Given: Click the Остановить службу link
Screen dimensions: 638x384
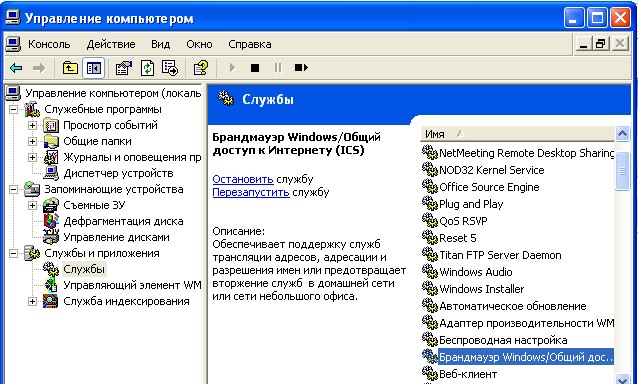Looking at the screenshot, I should click(243, 179).
